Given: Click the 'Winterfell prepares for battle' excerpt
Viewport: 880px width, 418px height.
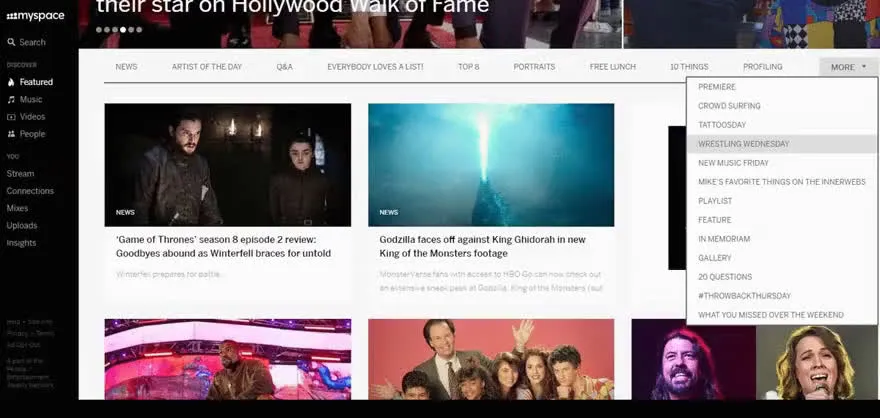Looking at the screenshot, I should coord(169,274).
